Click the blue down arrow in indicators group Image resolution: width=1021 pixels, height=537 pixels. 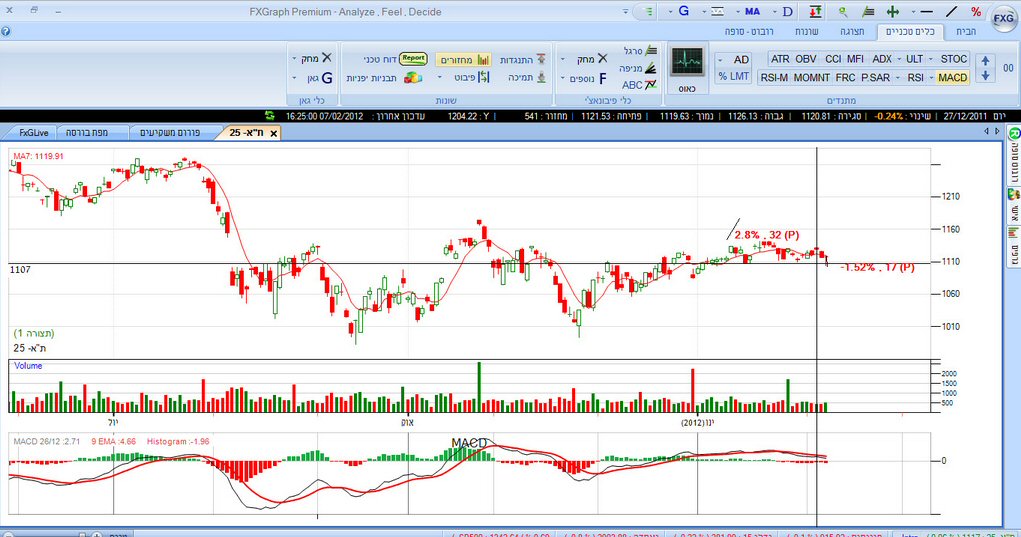pyautogui.click(x=985, y=76)
